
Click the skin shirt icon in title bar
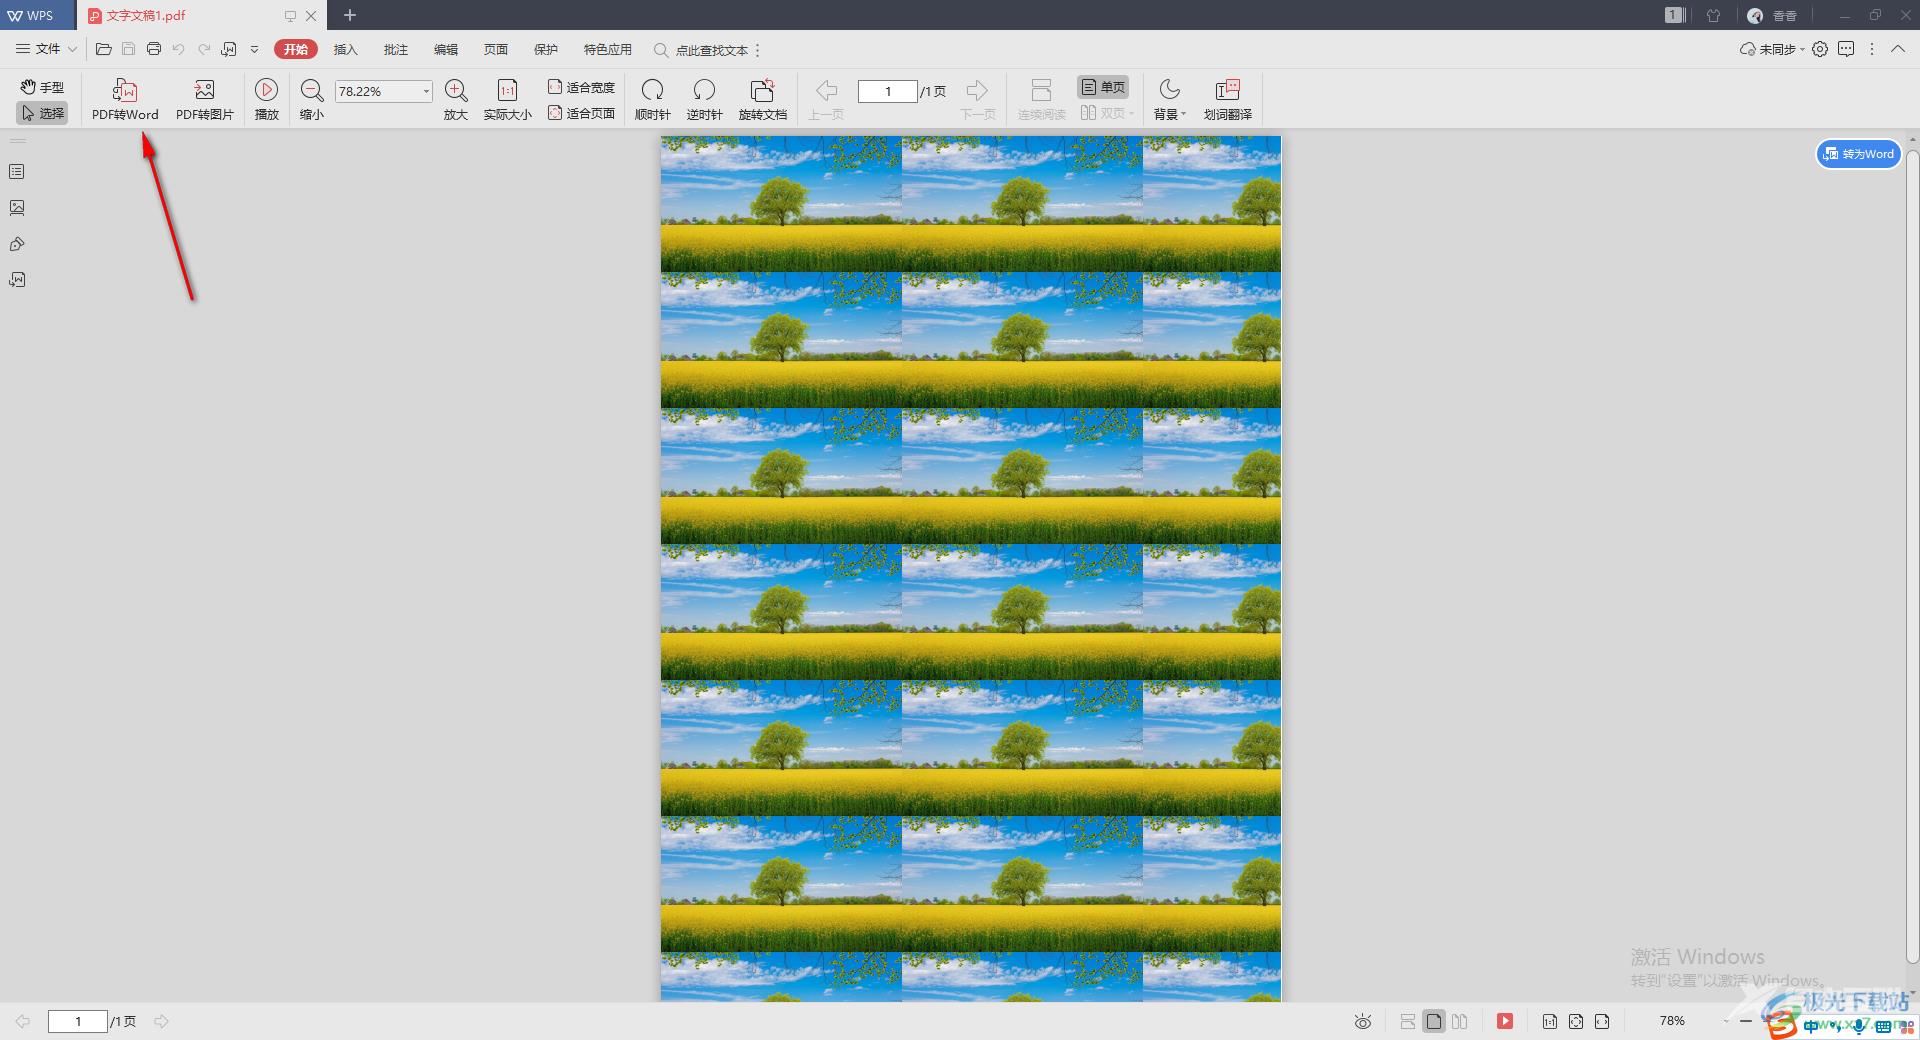(1714, 15)
